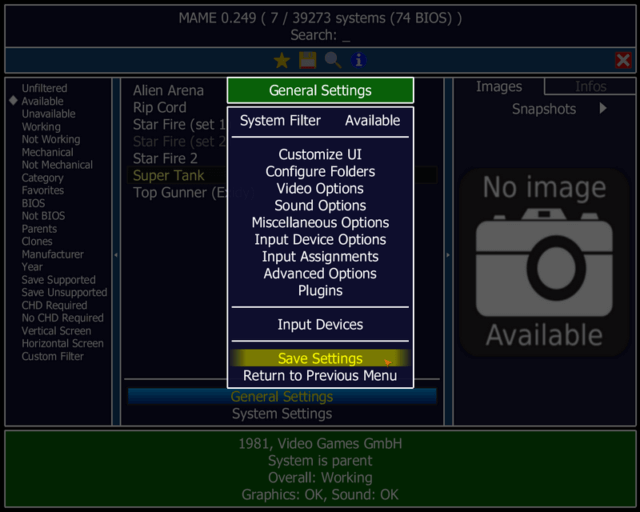Collapse the right image panel arrow
Image resolution: width=640 pixels, height=512 pixels.
(x=448, y=255)
